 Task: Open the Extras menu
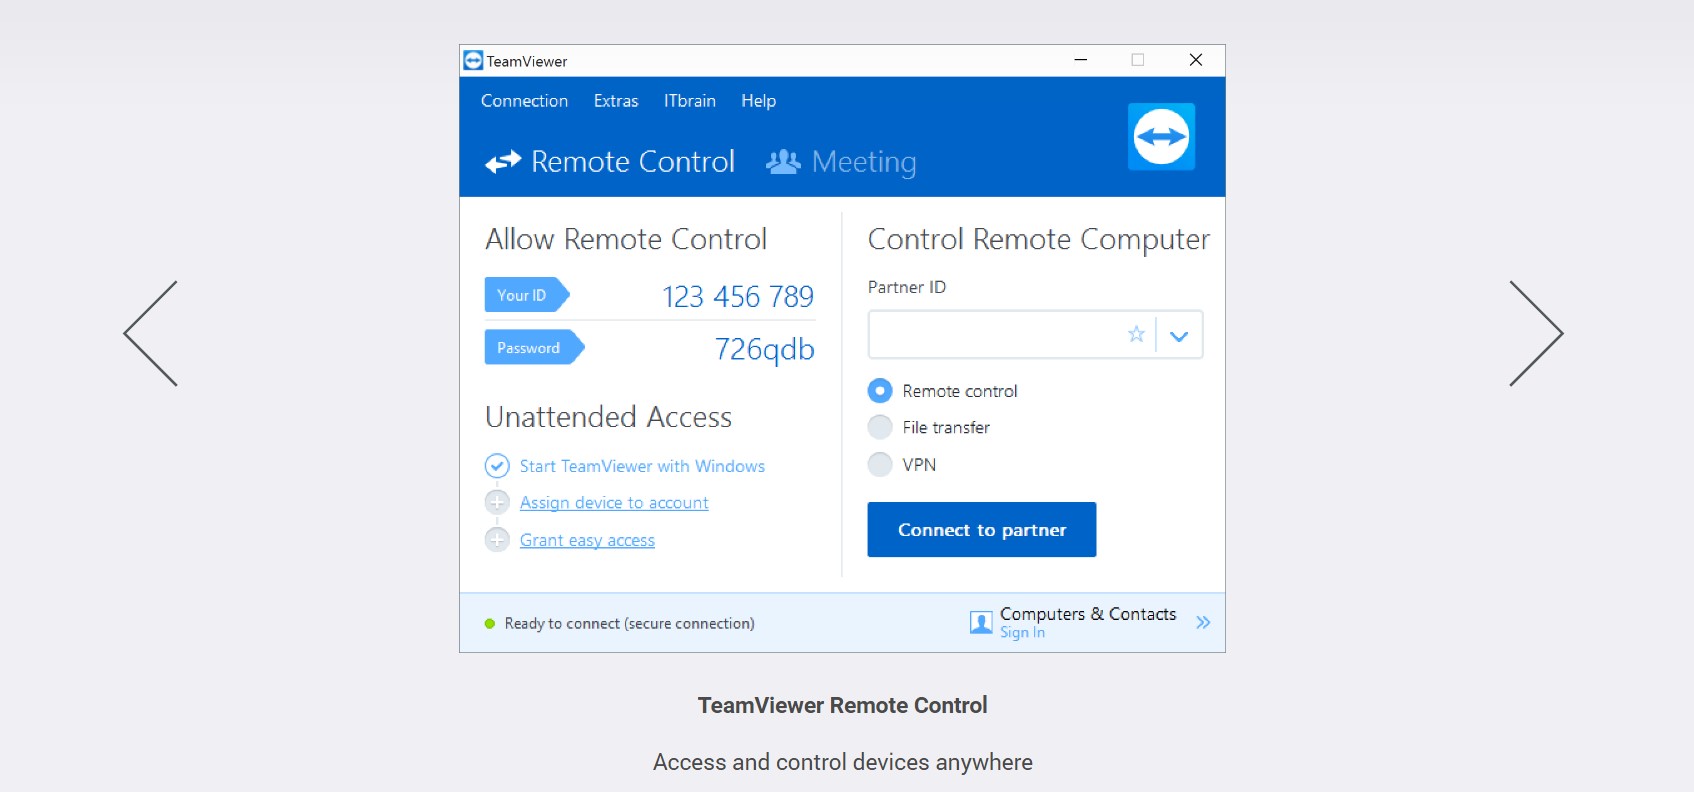click(x=616, y=101)
